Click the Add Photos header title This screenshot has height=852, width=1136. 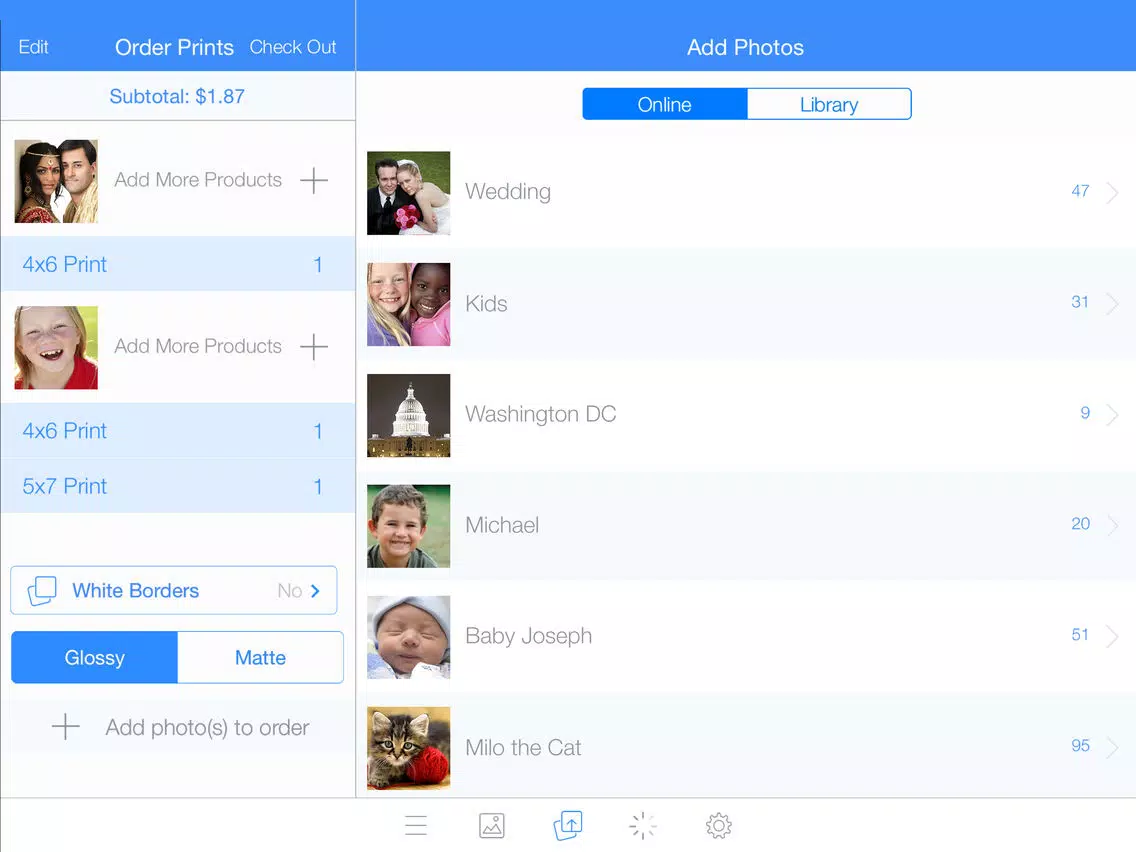pyautogui.click(x=746, y=47)
